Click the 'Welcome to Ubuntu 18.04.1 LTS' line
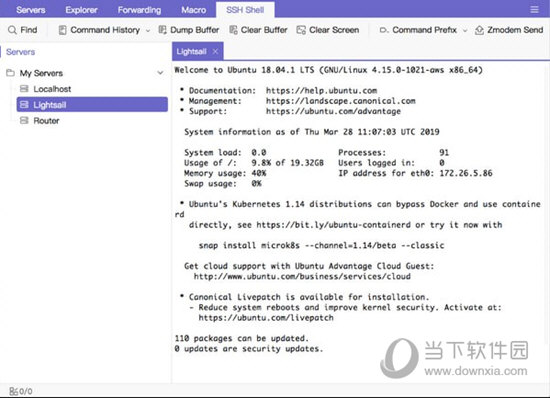The height and width of the screenshot is (398, 550). pyautogui.click(x=329, y=70)
